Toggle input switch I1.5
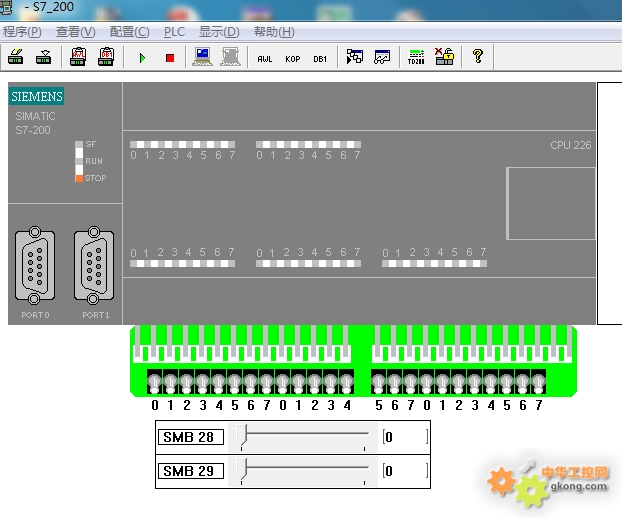This screenshot has width=622, height=518. coord(378,382)
